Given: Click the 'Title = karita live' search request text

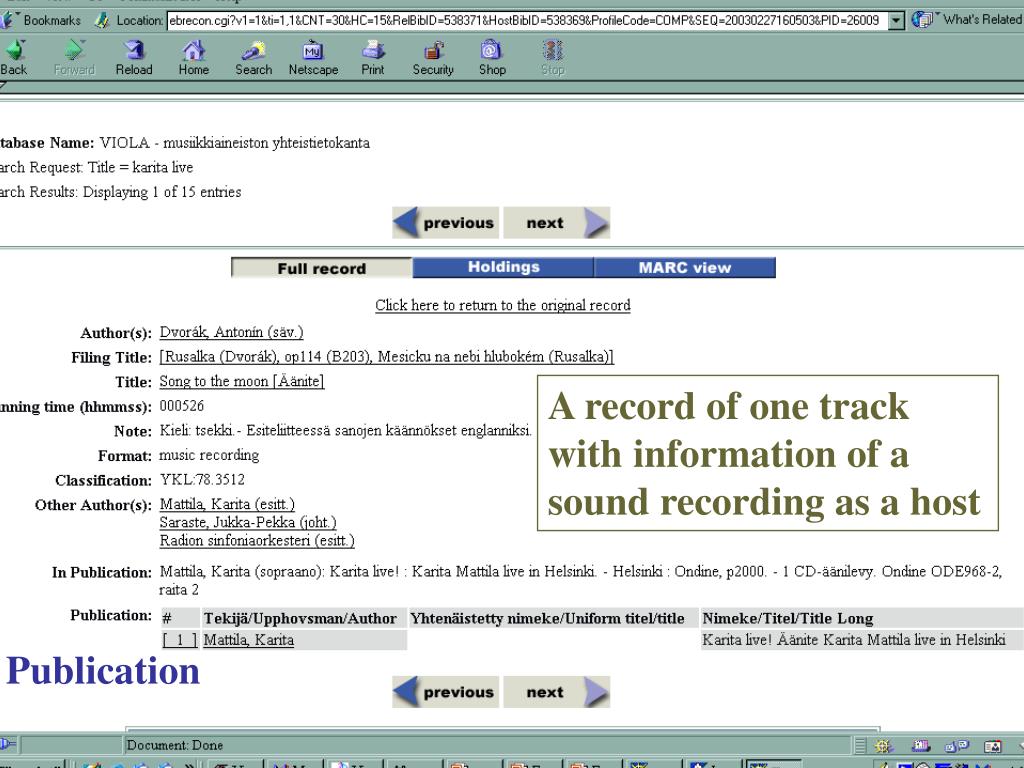Looking at the screenshot, I should [140, 167].
